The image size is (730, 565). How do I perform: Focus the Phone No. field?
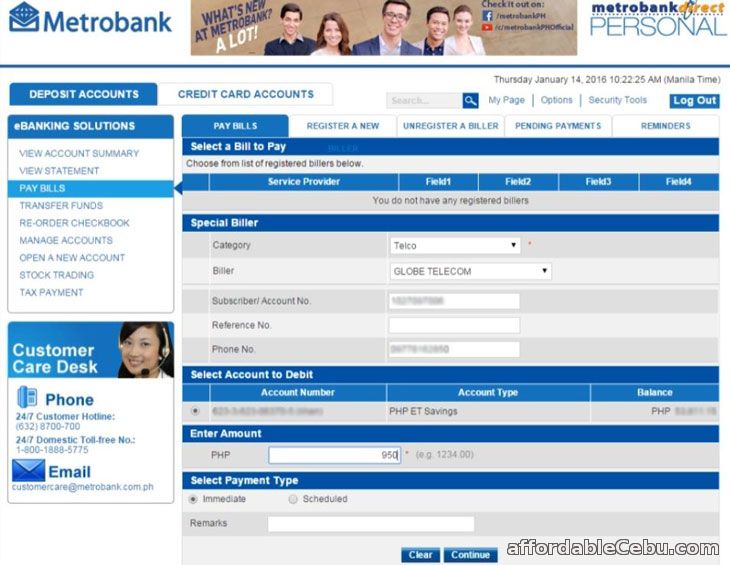(454, 350)
